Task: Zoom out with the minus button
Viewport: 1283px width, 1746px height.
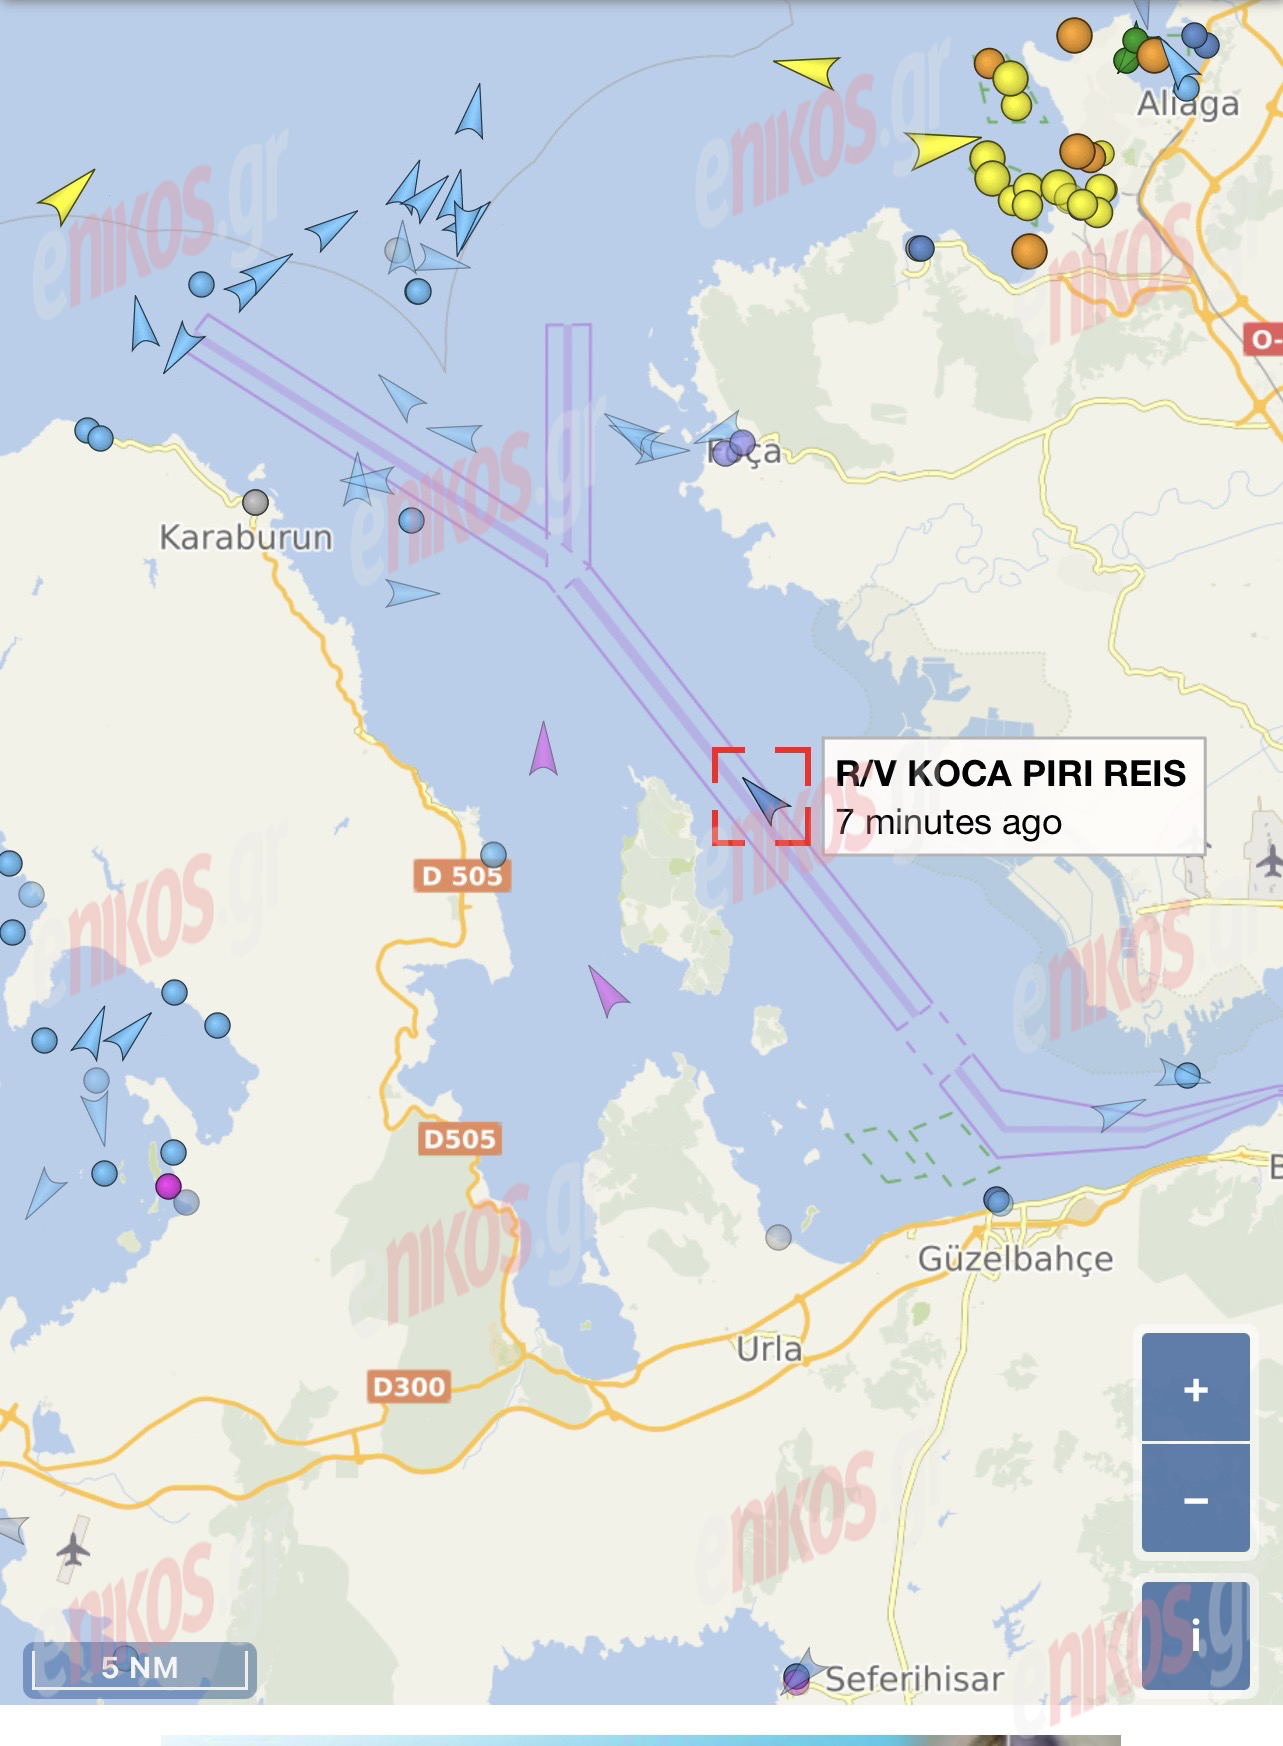Action: click(1196, 1498)
